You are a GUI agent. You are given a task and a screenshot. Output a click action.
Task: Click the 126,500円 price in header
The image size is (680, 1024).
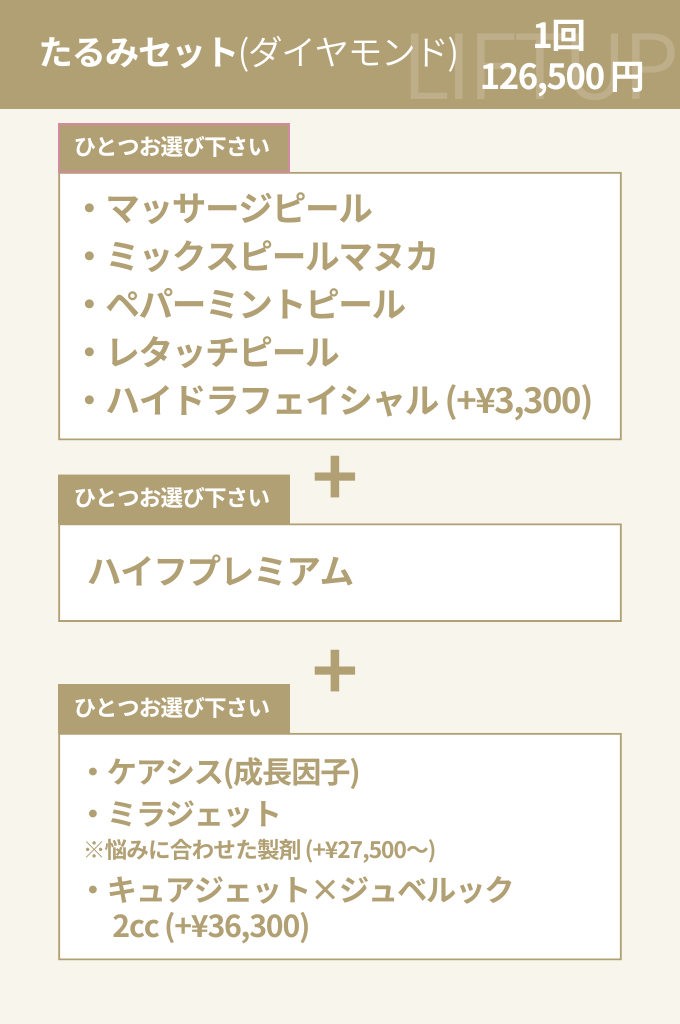tap(562, 78)
